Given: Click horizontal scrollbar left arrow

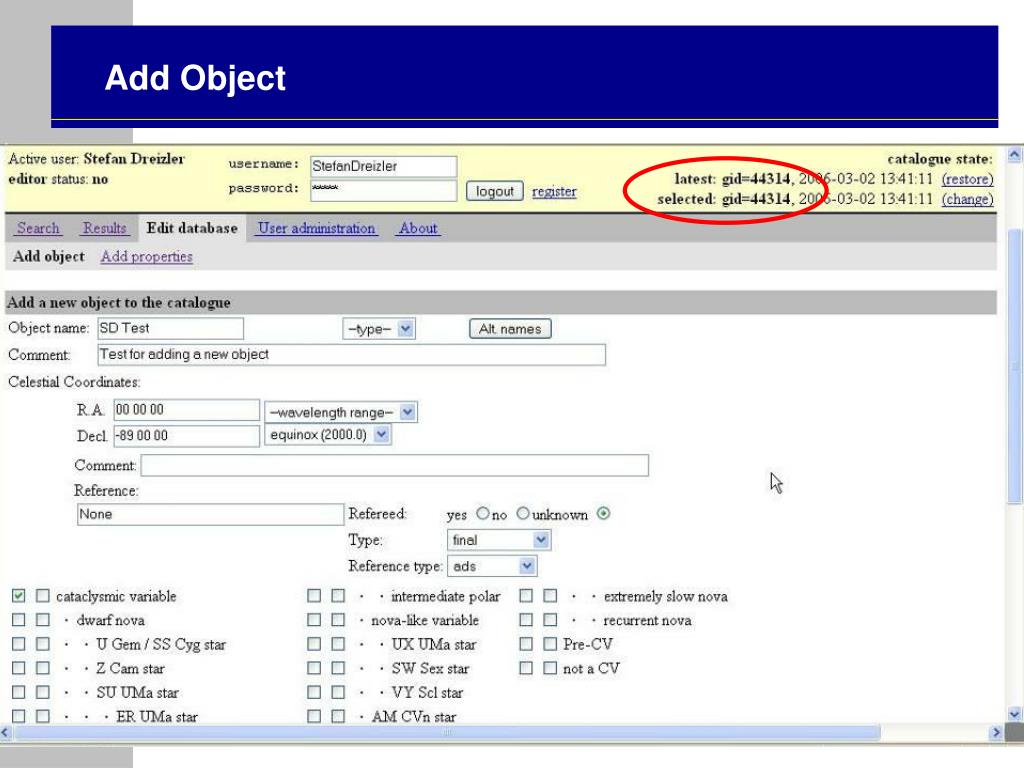Looking at the screenshot, I should (5, 733).
